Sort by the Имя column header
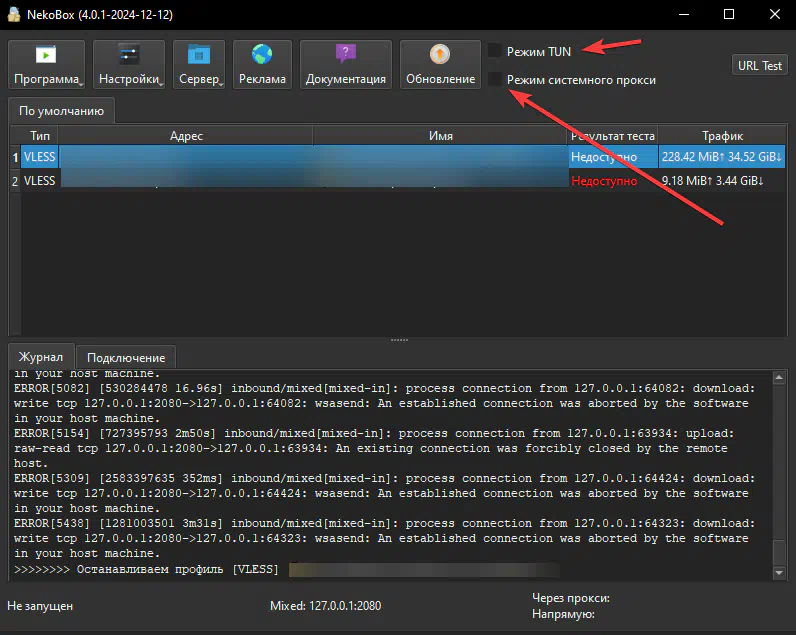Viewport: 796px width, 635px height. pos(440,136)
